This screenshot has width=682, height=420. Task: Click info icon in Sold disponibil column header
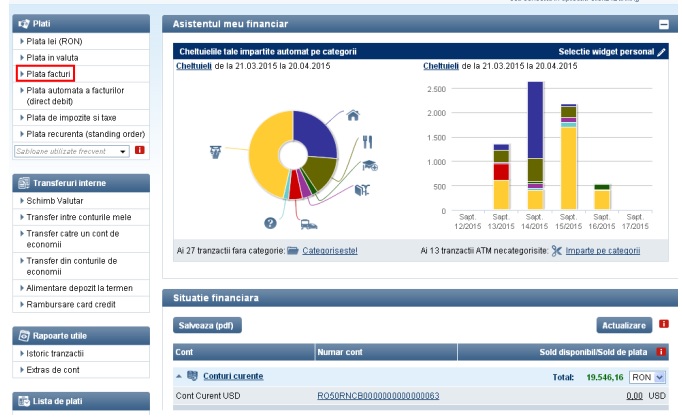661,352
